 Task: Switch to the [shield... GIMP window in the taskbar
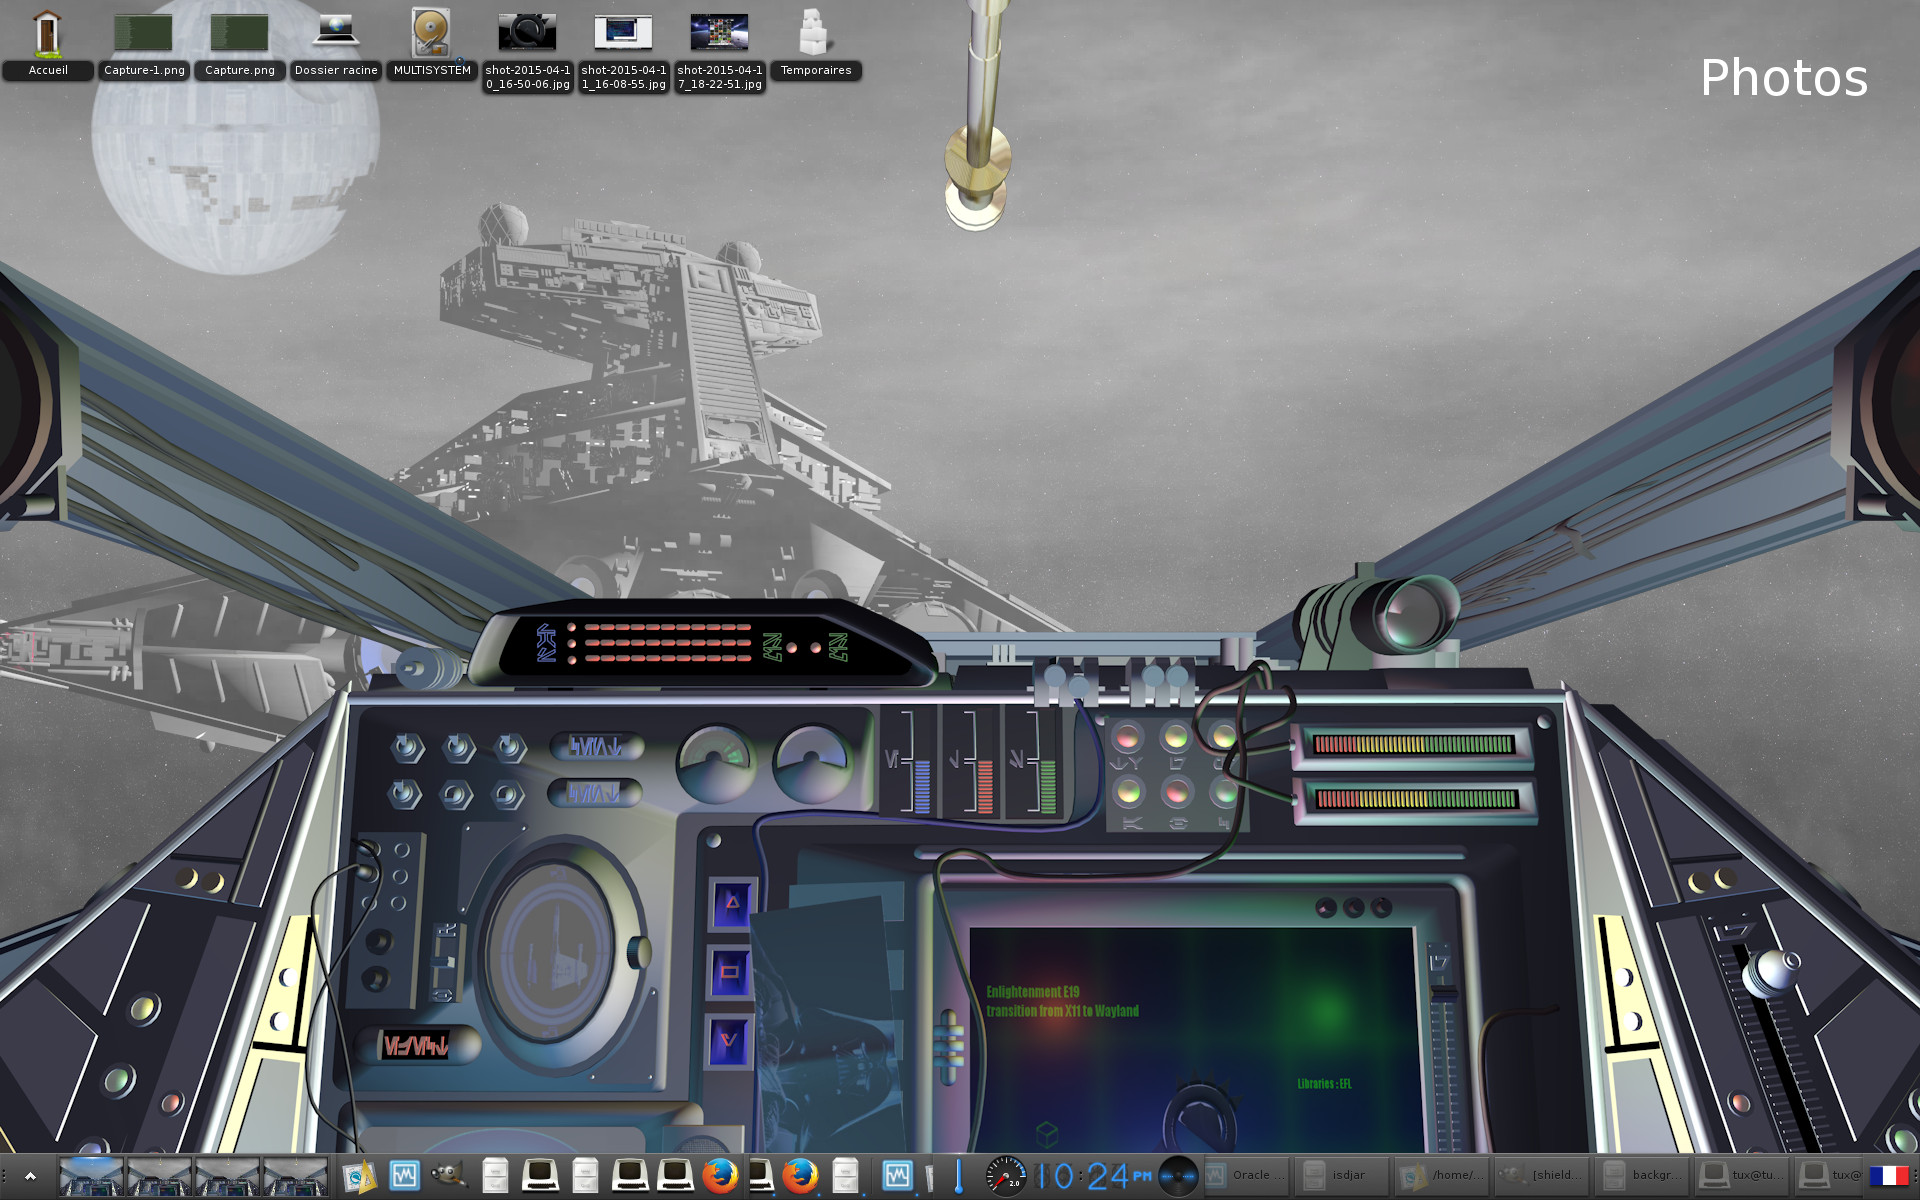pyautogui.click(x=1541, y=1176)
